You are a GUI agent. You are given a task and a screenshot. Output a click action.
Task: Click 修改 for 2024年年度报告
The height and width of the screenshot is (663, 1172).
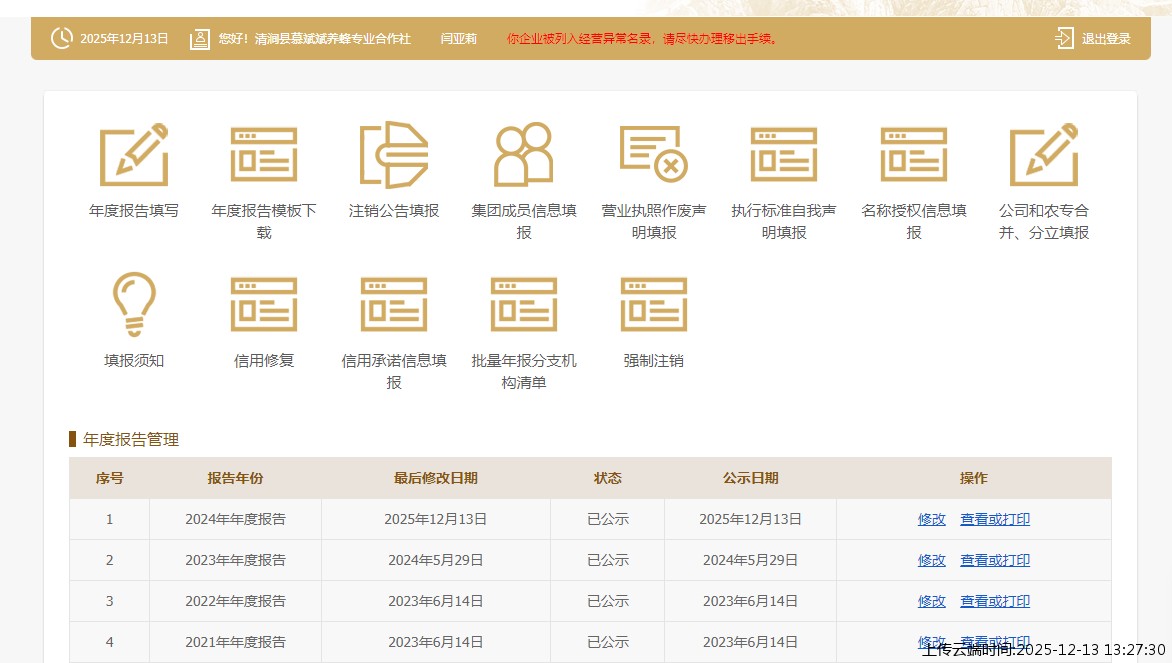point(932,519)
